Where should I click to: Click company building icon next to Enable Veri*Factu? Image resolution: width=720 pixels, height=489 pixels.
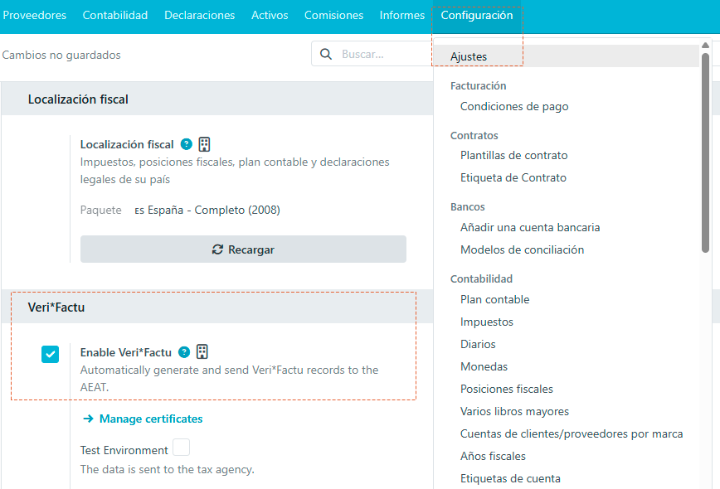[202, 352]
